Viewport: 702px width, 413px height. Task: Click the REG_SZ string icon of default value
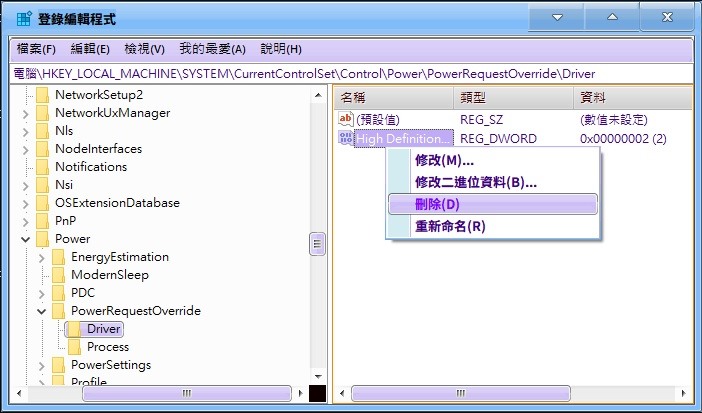point(346,119)
